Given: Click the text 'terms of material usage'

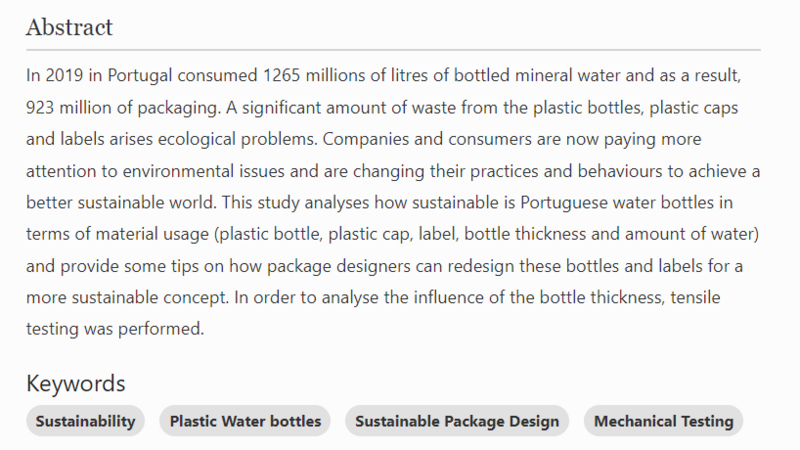Looking at the screenshot, I should (117, 234).
